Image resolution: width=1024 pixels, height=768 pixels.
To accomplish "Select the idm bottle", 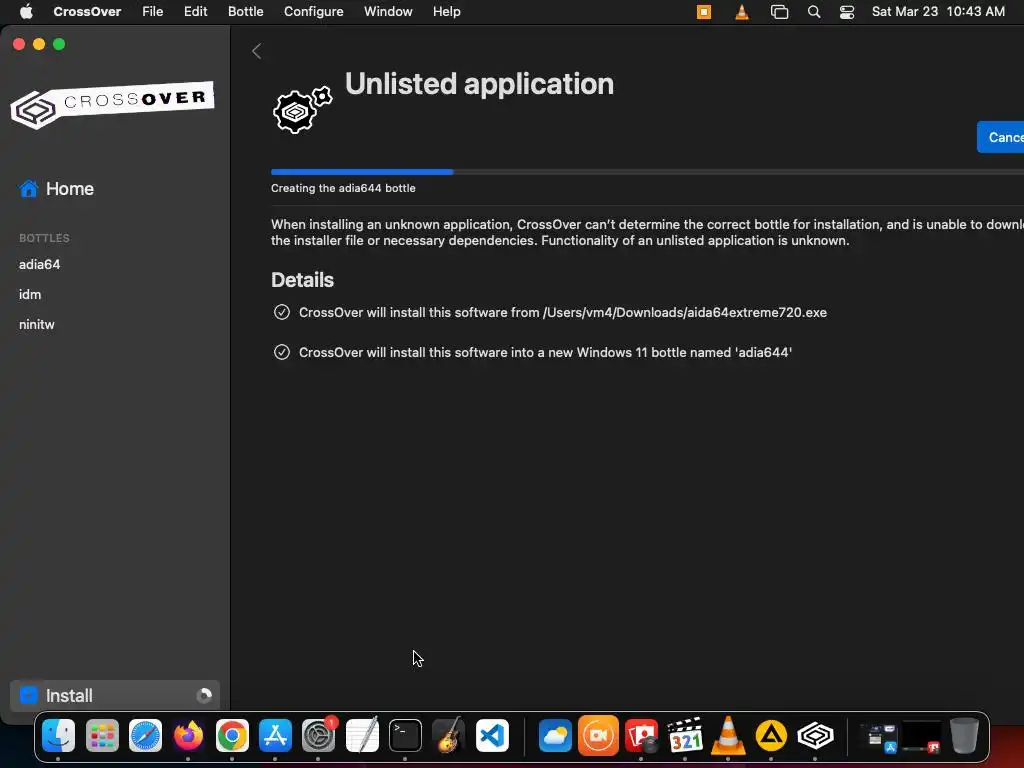I will pyautogui.click(x=30, y=295).
